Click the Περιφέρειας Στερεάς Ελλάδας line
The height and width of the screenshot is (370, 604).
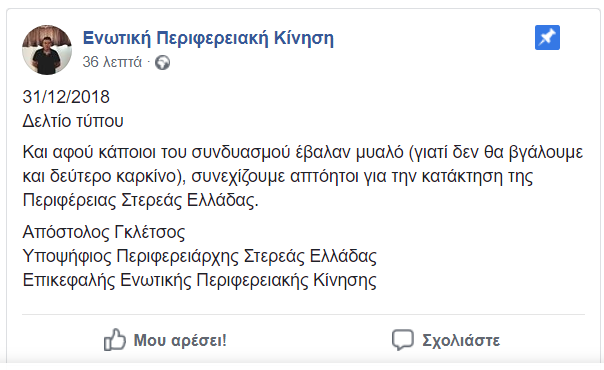coord(140,200)
